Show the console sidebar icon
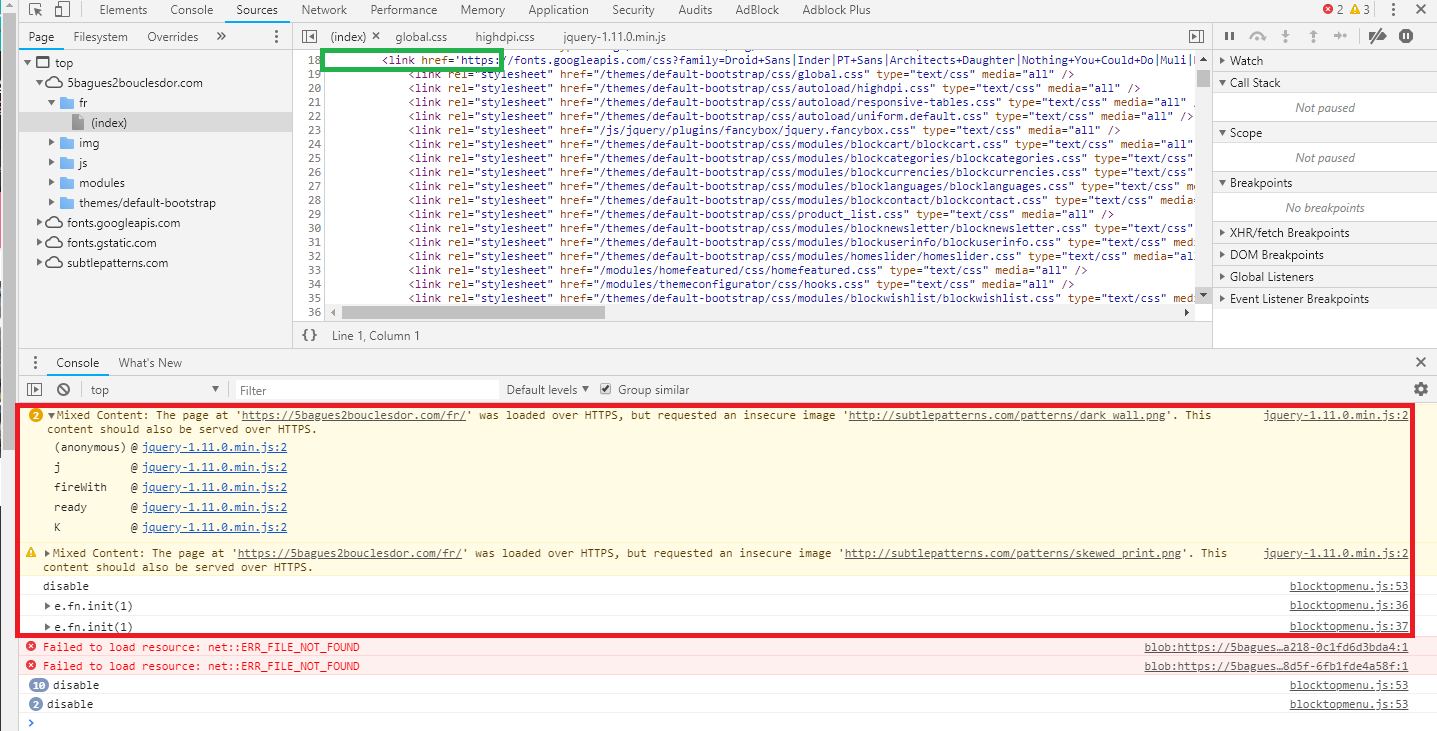The image size is (1437, 731). click(x=35, y=390)
